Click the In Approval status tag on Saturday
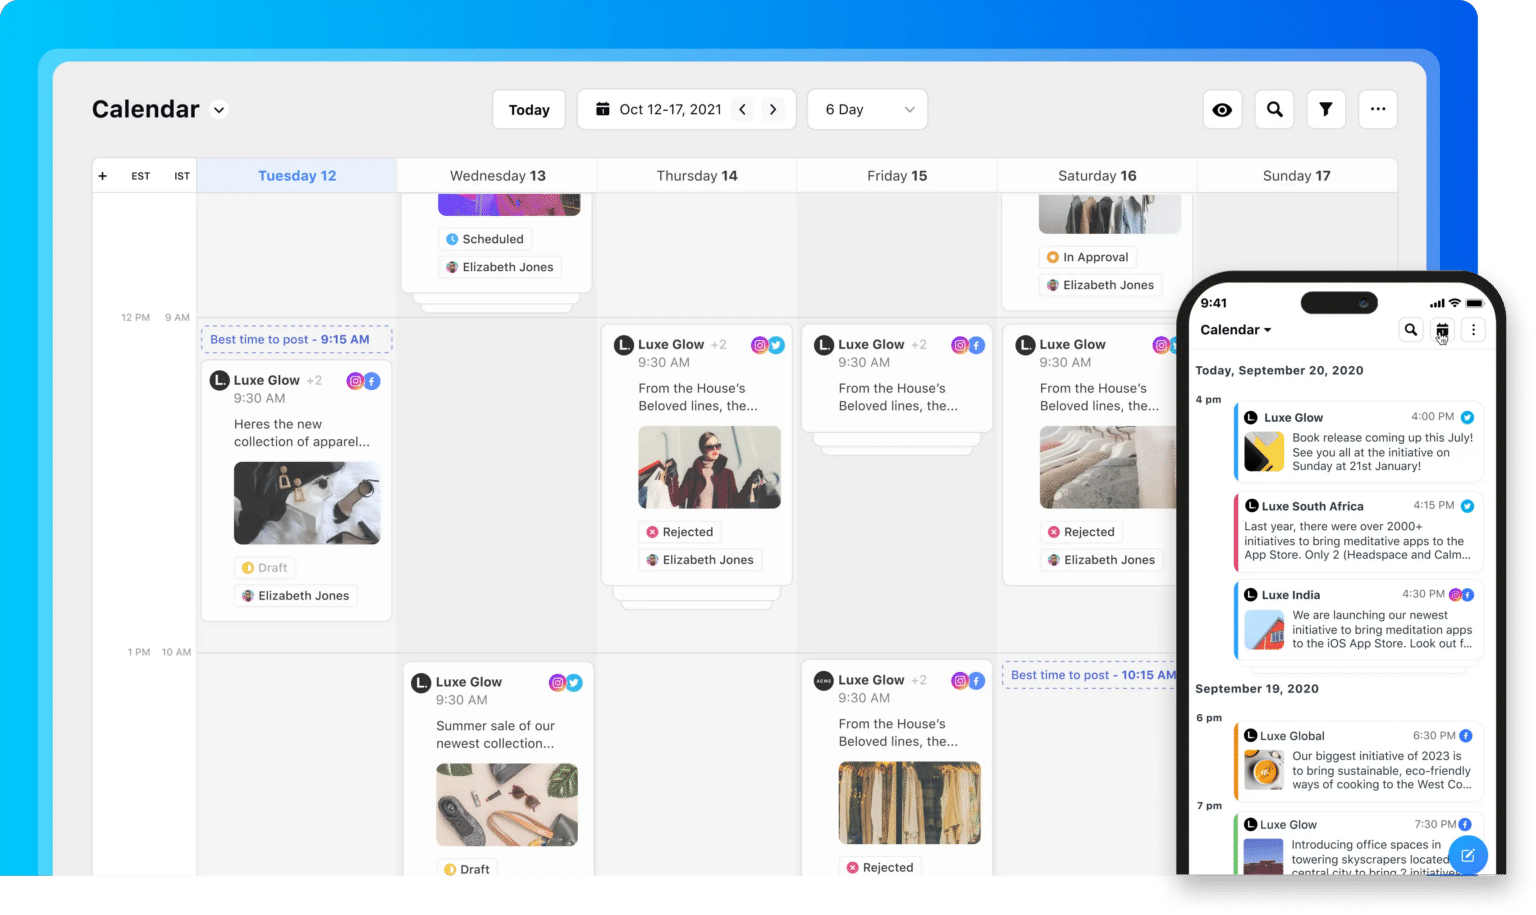Screen dimensions: 1536x915 click(1086, 258)
